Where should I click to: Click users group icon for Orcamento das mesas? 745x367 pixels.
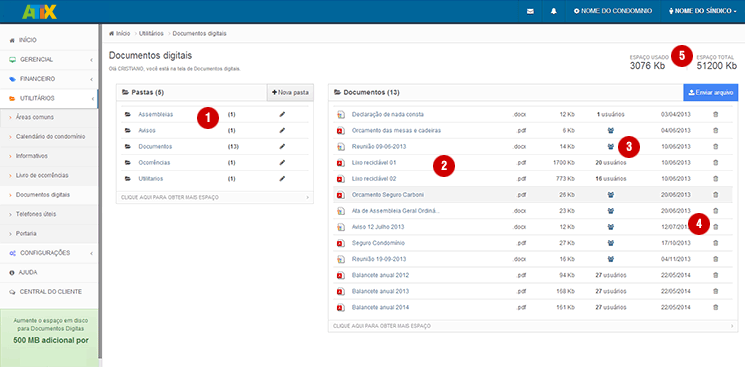[611, 130]
